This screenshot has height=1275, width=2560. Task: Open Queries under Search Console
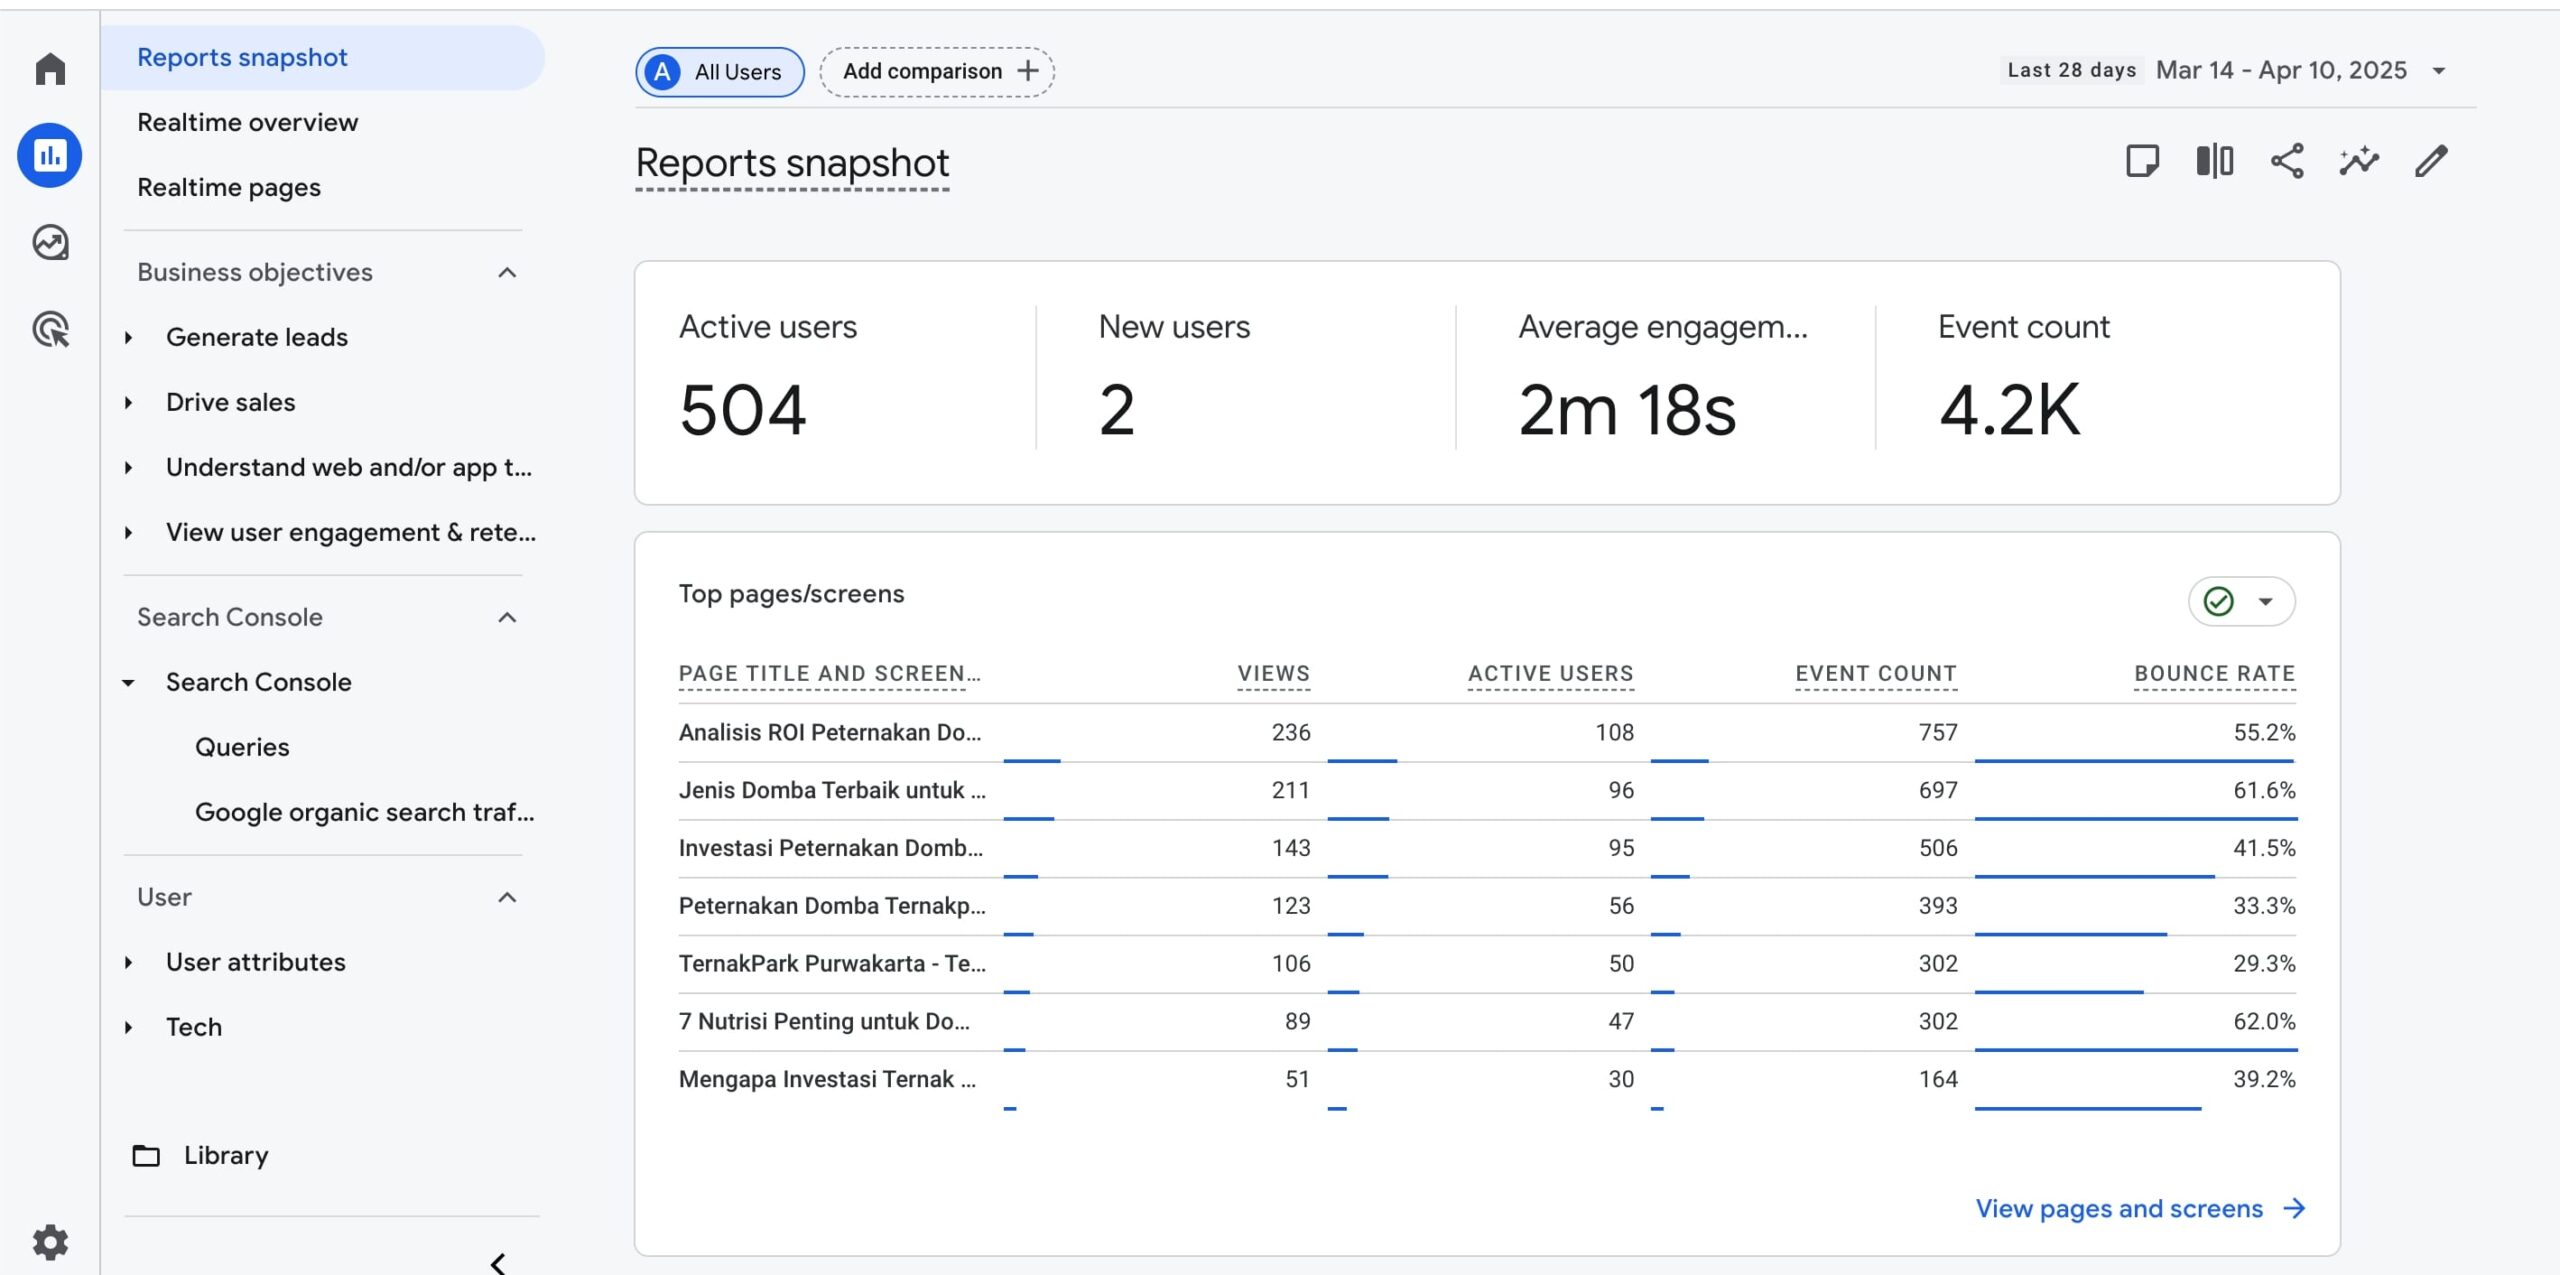[242, 746]
